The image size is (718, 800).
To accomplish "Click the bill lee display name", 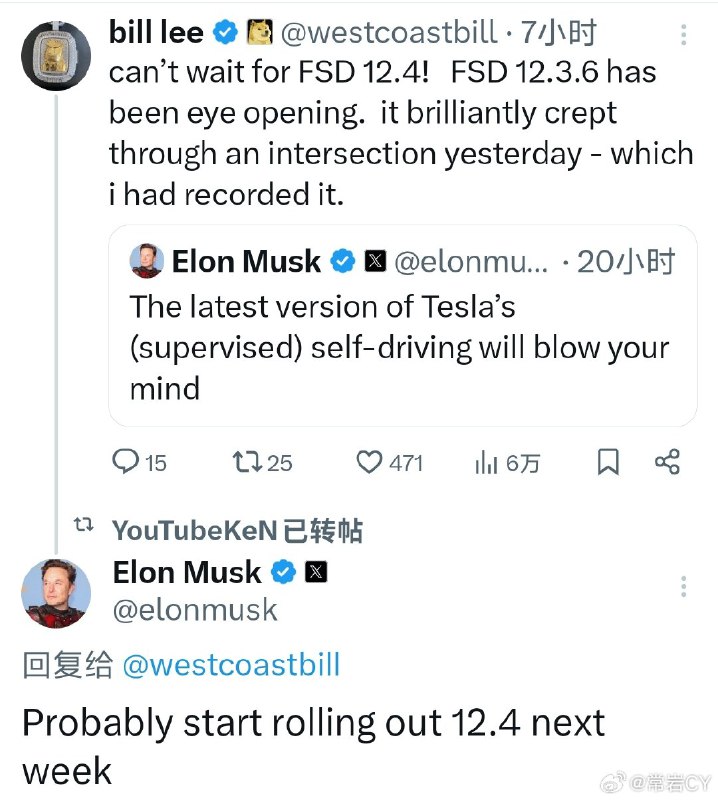I will [156, 32].
